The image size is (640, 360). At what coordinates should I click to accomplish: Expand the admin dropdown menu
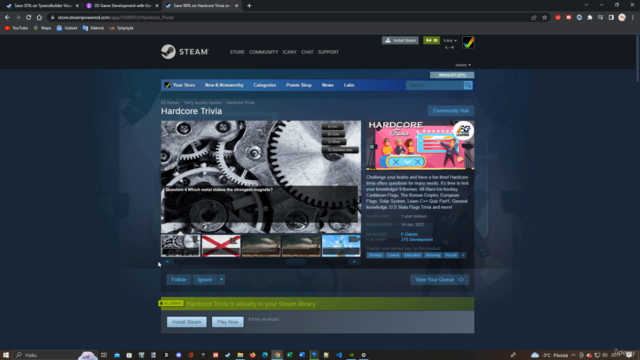point(463,65)
